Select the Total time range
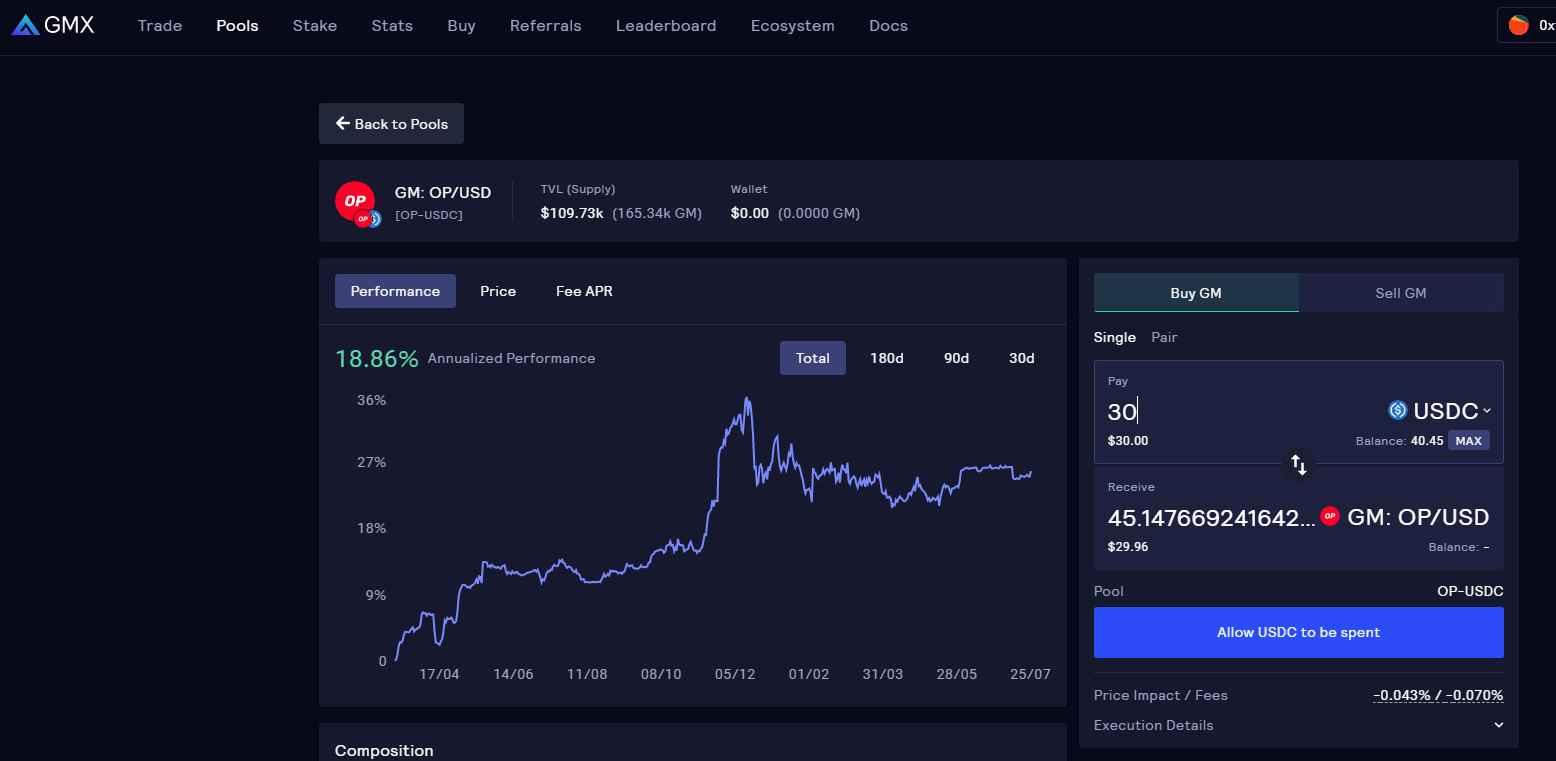This screenshot has height=761, width=1556. (813, 358)
